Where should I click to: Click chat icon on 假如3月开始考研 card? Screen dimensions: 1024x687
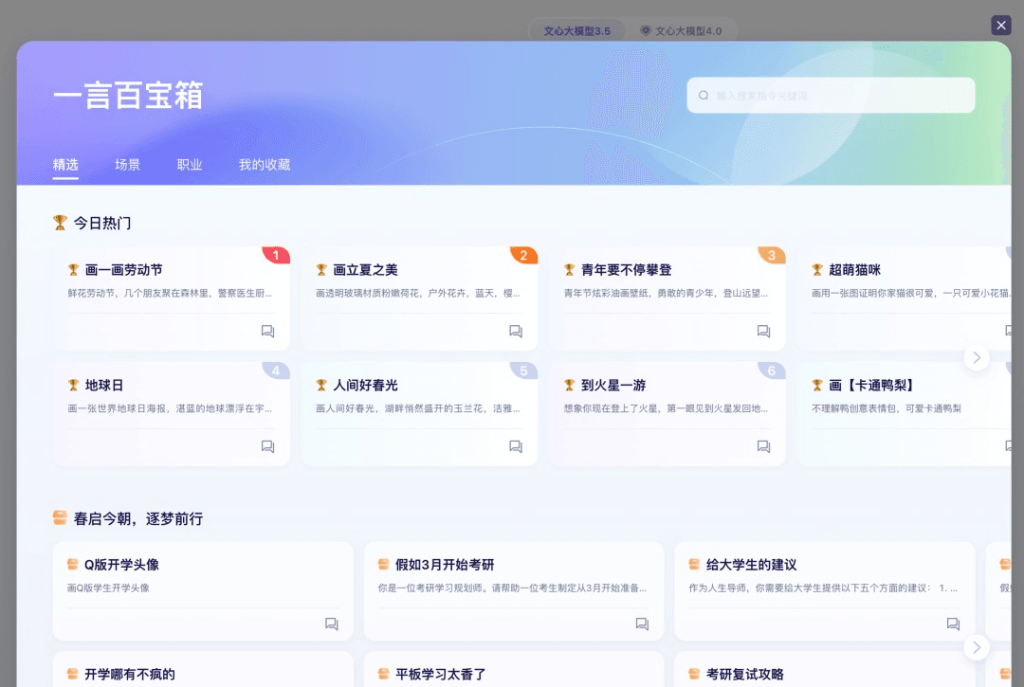click(642, 624)
